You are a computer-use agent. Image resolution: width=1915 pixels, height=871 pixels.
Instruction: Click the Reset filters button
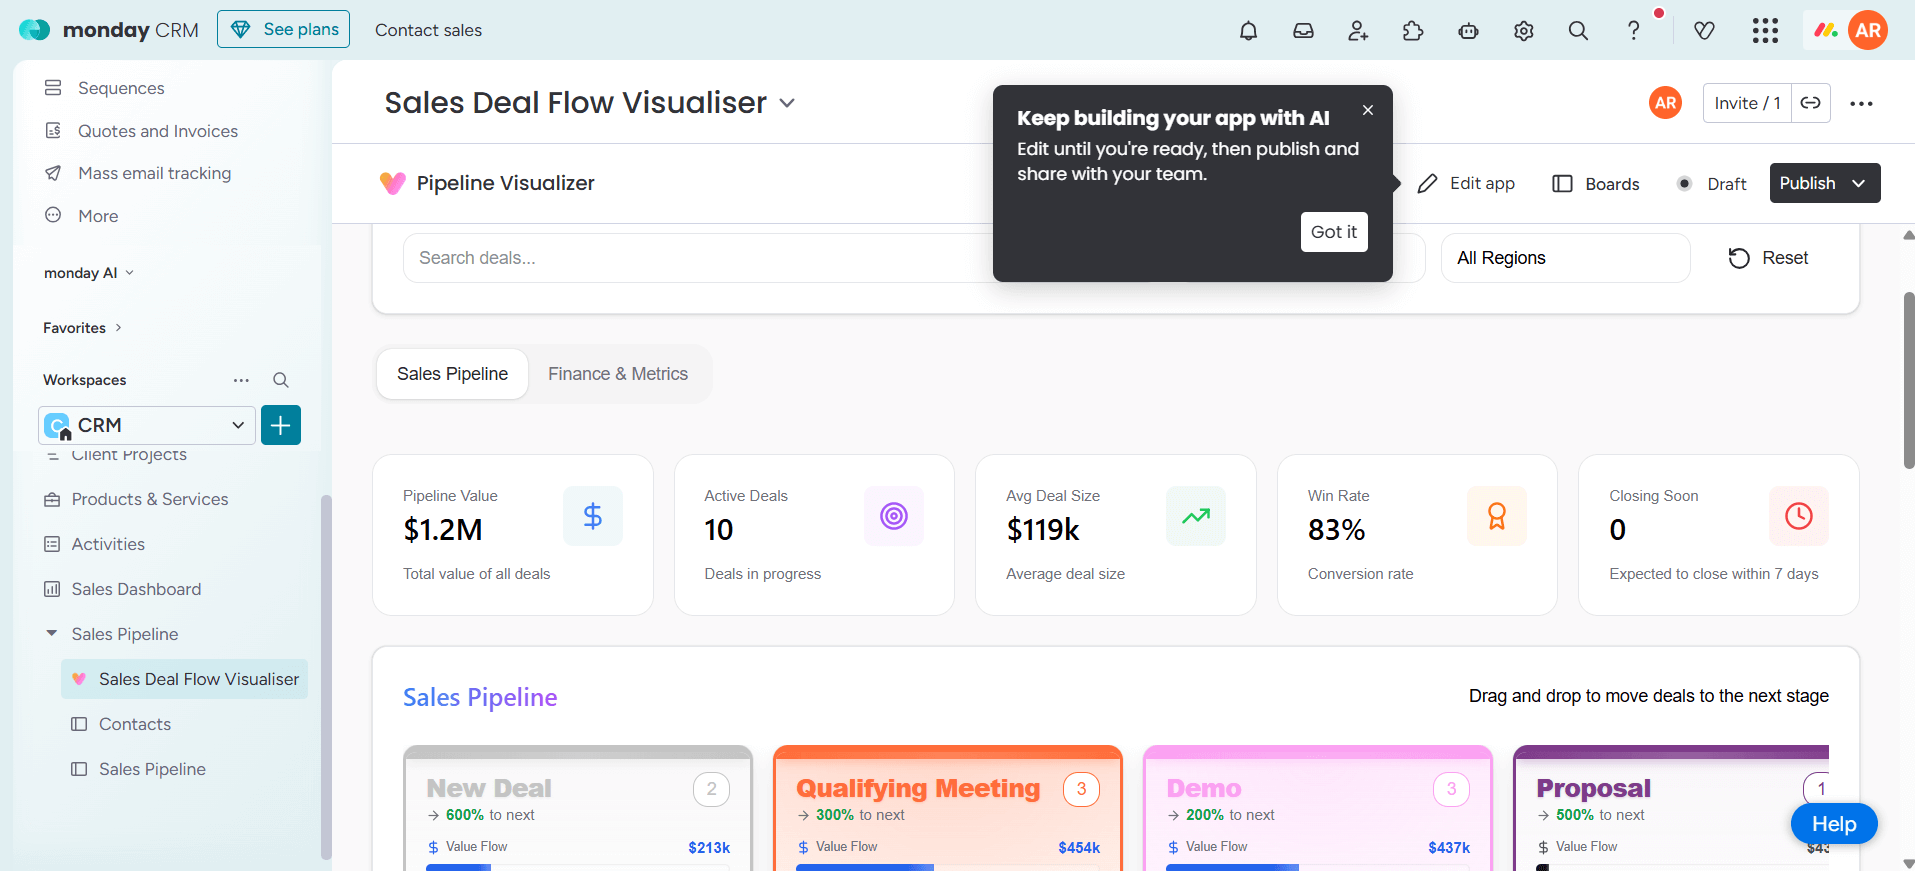[x=1769, y=258]
